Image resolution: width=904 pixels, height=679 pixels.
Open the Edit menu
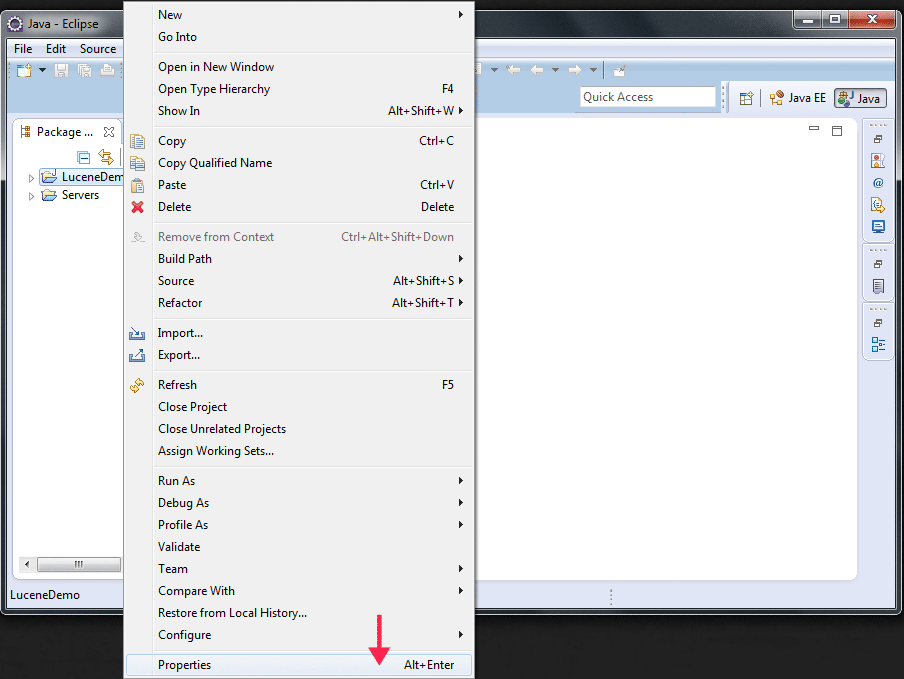click(56, 49)
